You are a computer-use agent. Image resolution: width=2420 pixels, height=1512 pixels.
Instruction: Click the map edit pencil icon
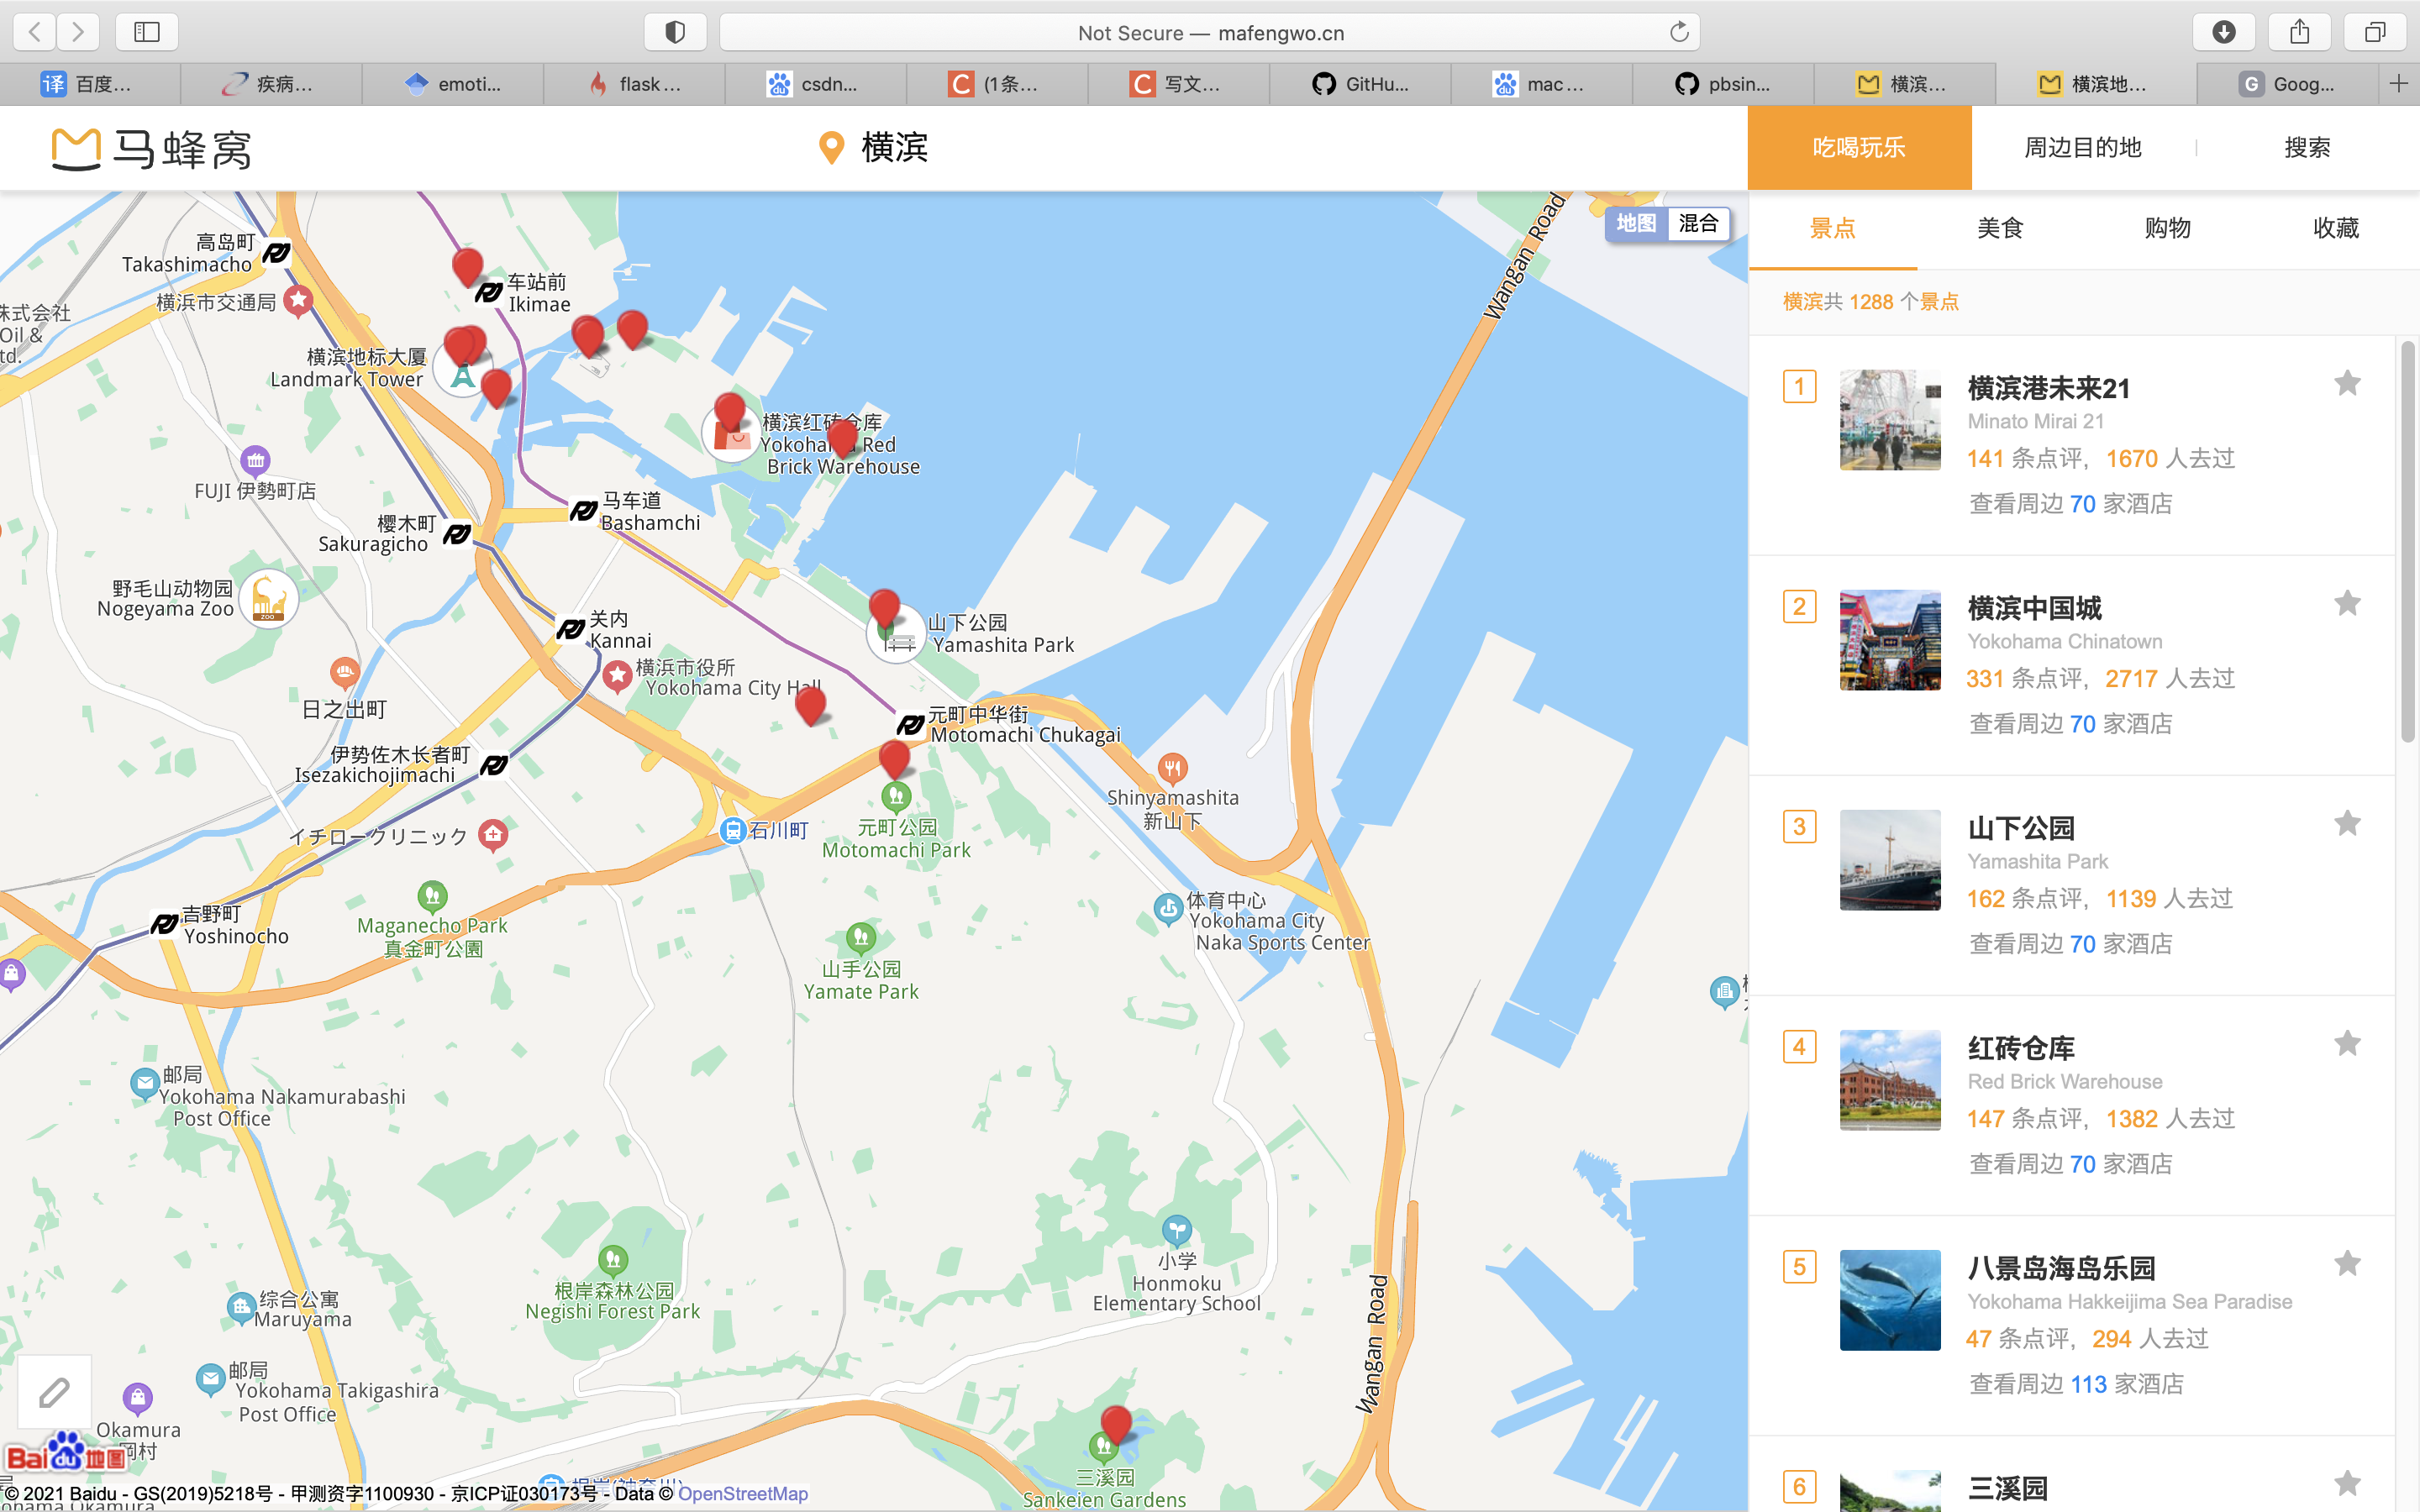(54, 1392)
